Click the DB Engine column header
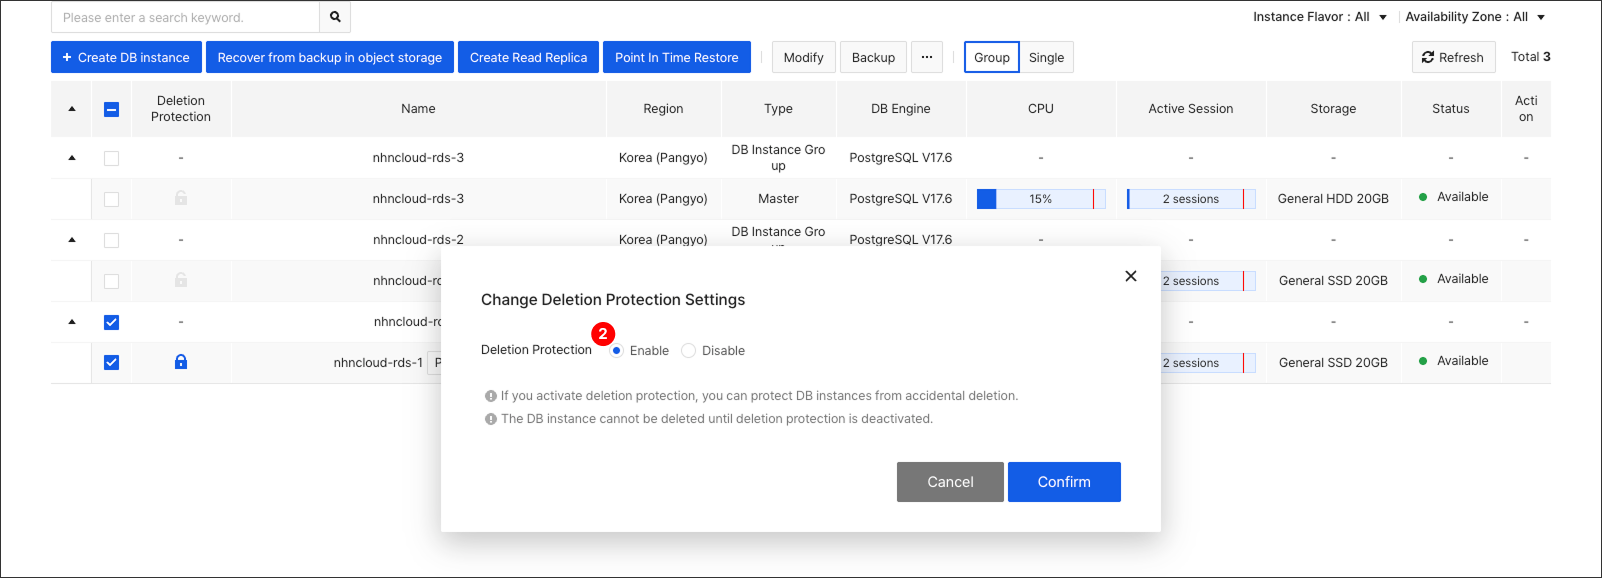 (x=900, y=109)
